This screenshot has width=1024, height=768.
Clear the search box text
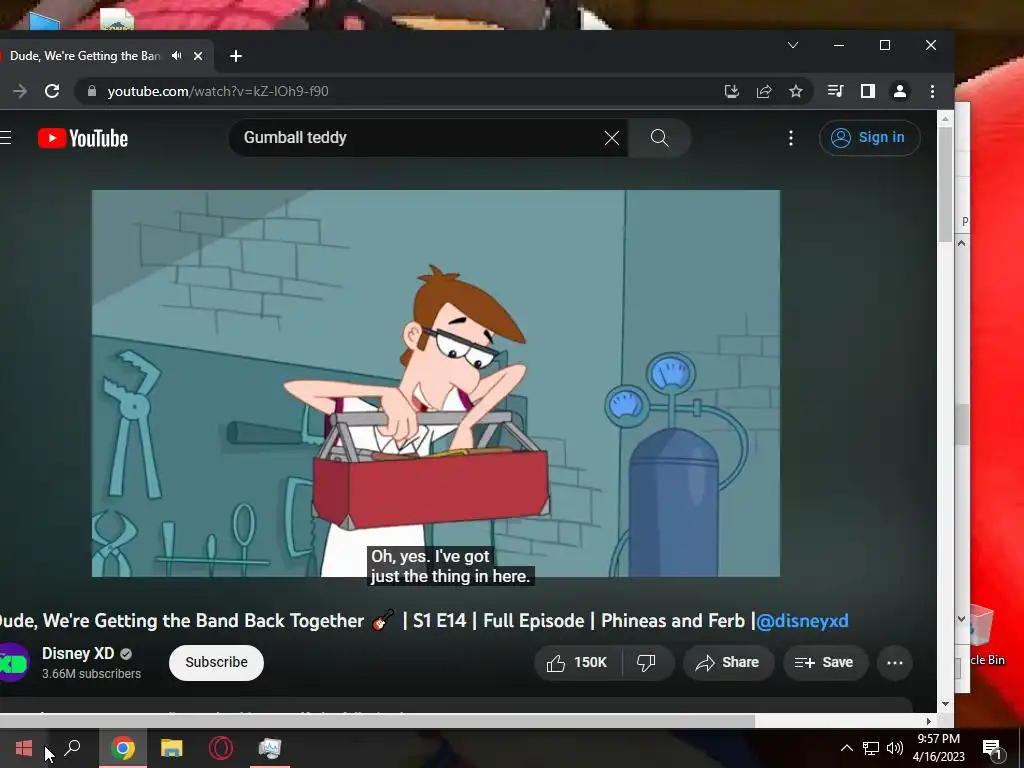point(611,138)
